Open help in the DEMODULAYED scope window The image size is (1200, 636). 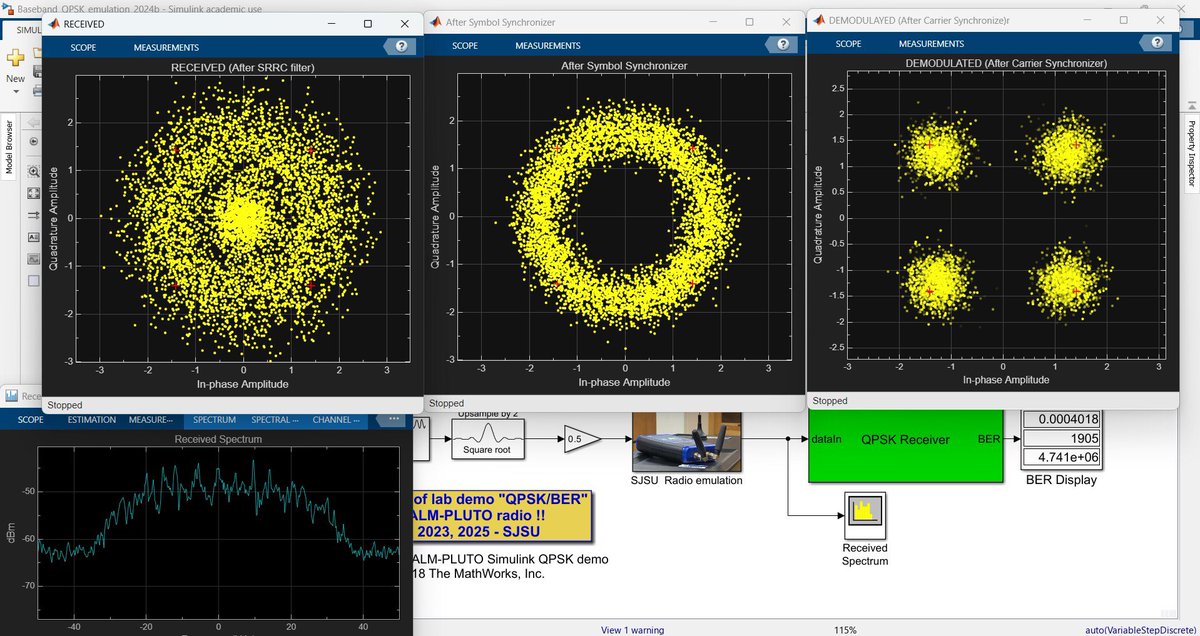1155,44
